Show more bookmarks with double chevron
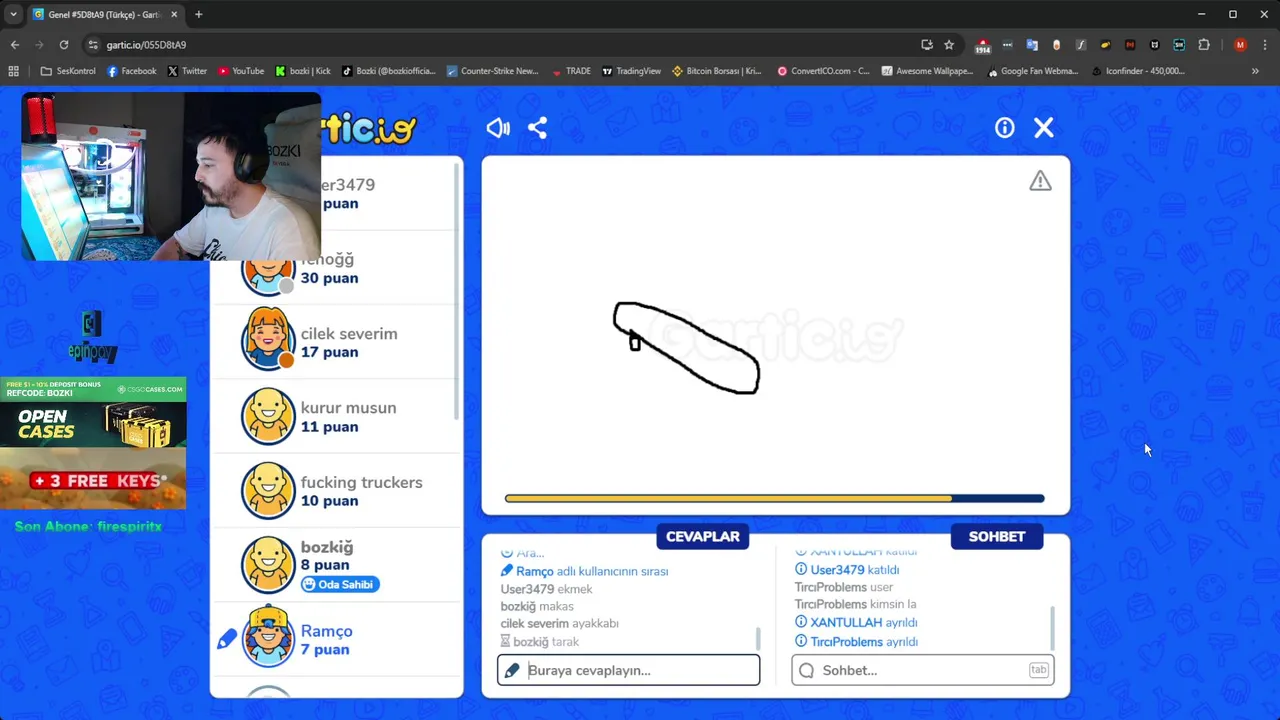This screenshot has width=1280, height=720. [1255, 71]
